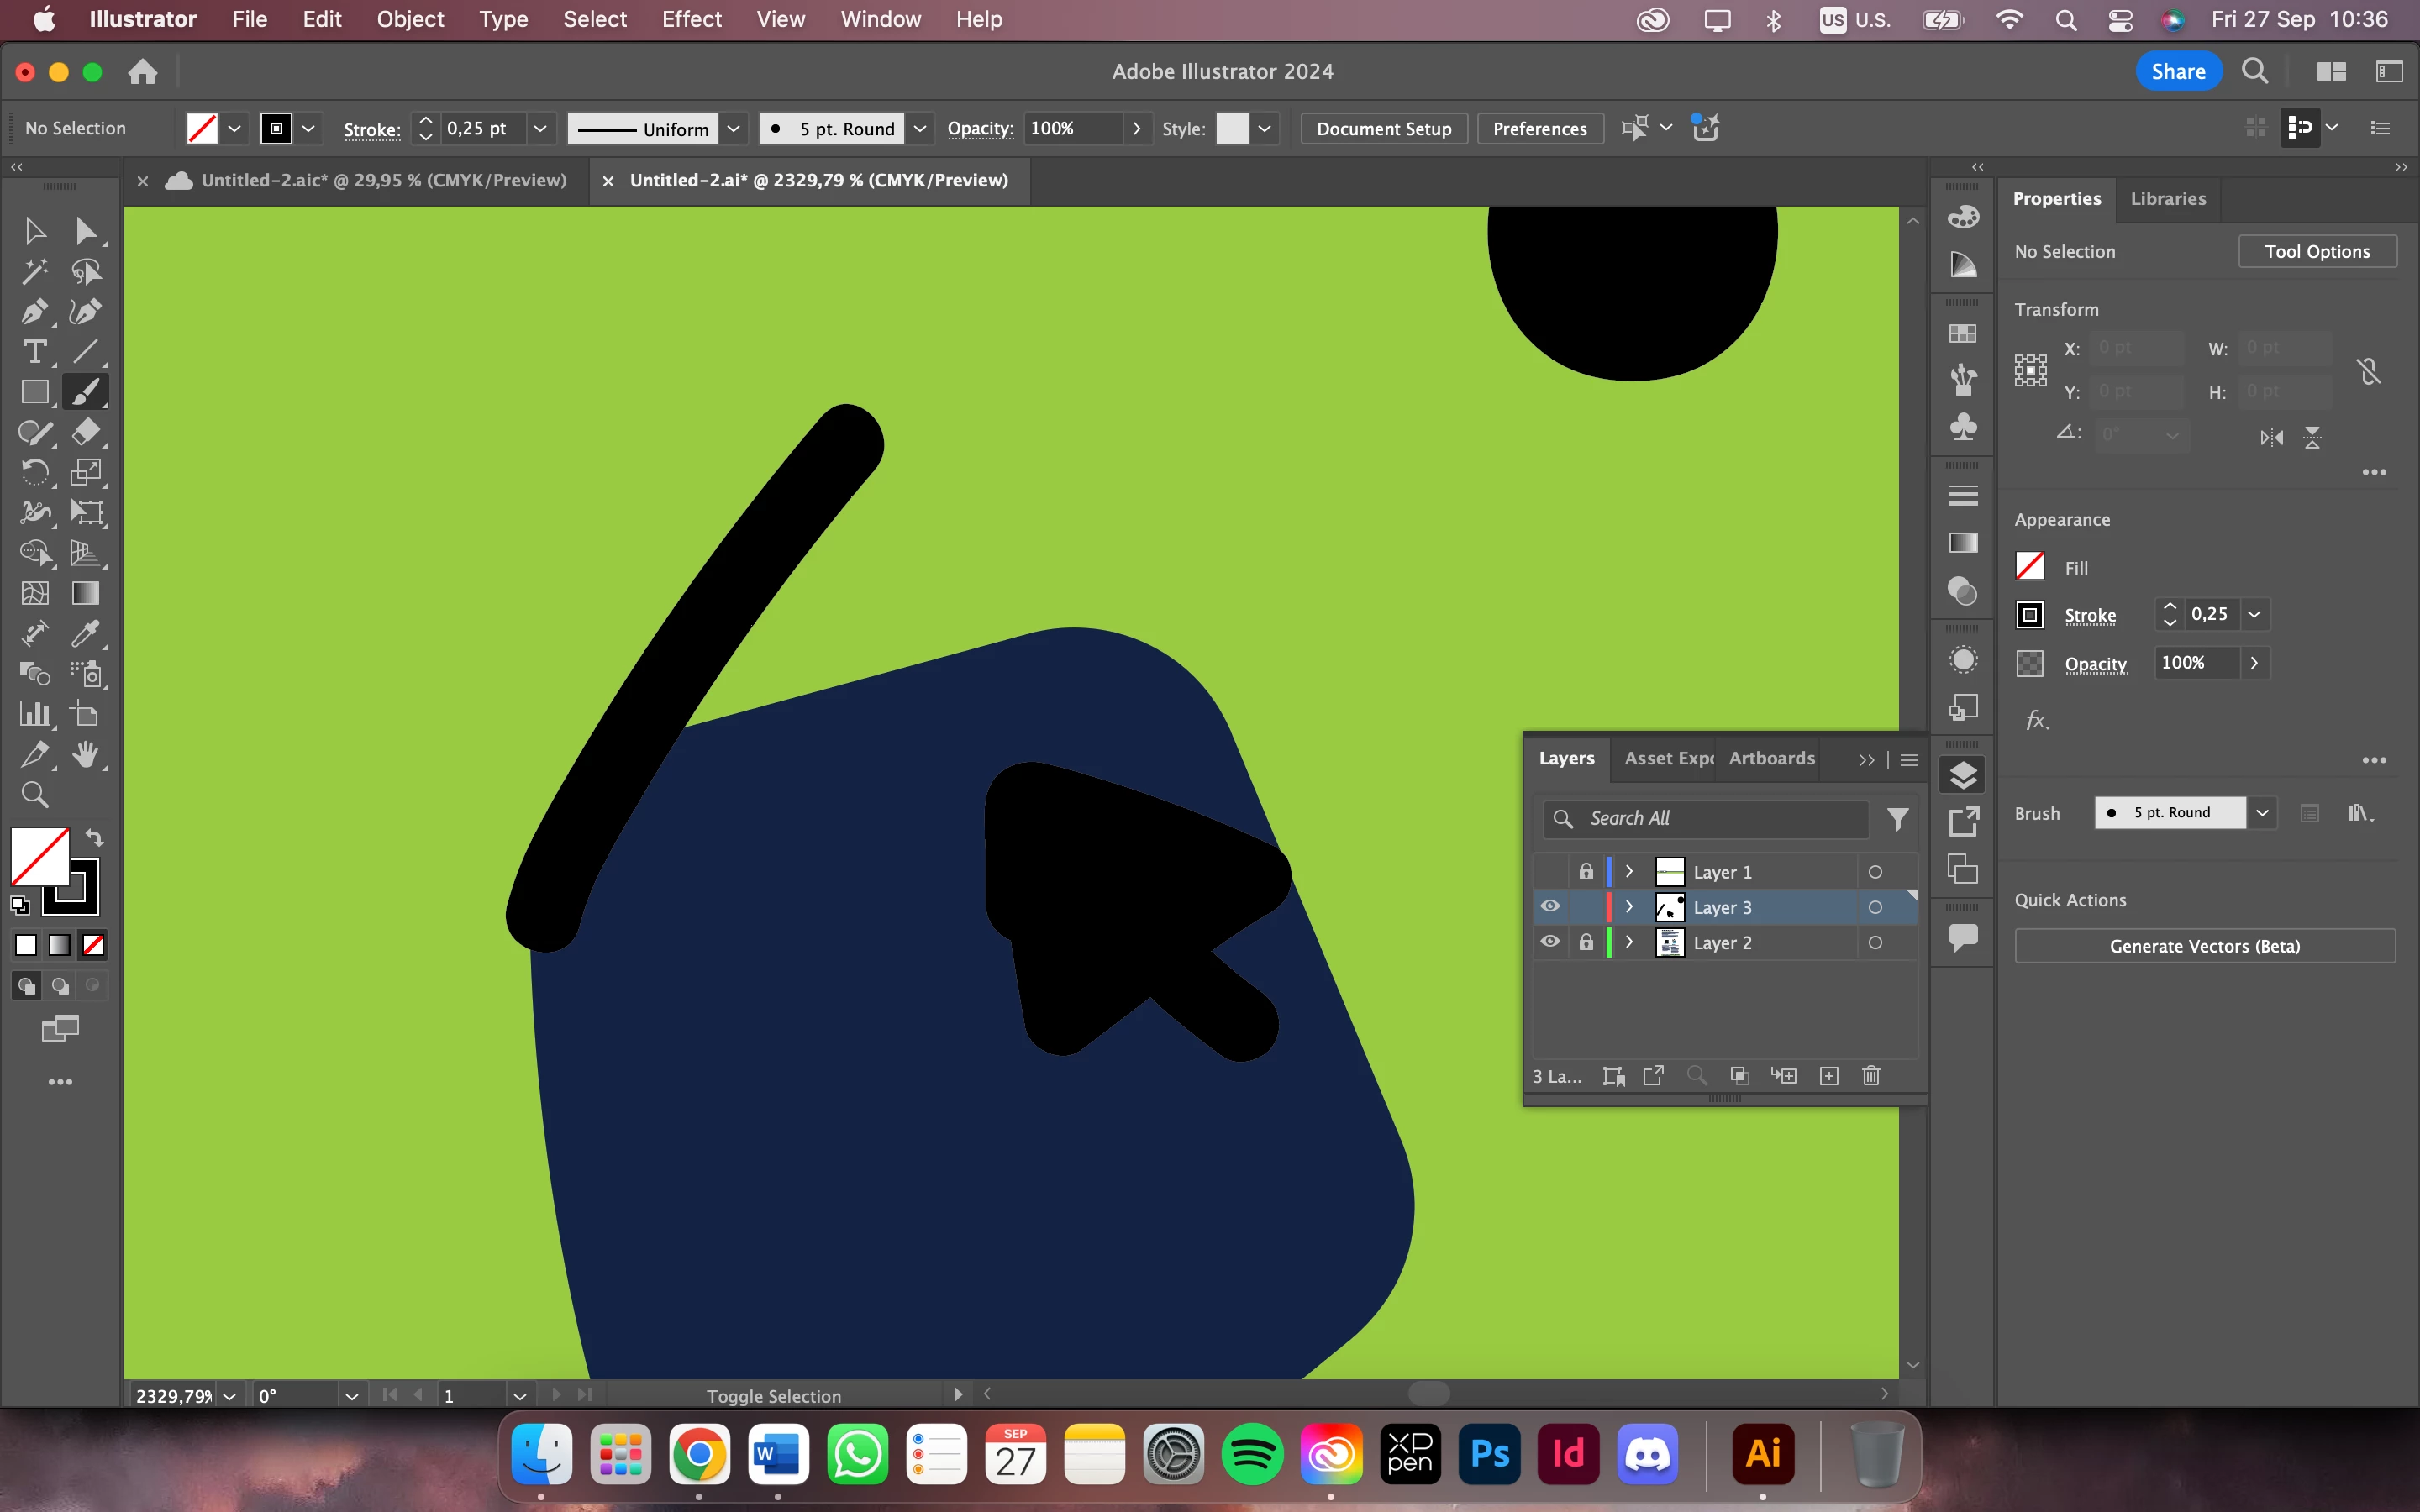
Task: Select the Eraser tool
Action: click(x=86, y=432)
